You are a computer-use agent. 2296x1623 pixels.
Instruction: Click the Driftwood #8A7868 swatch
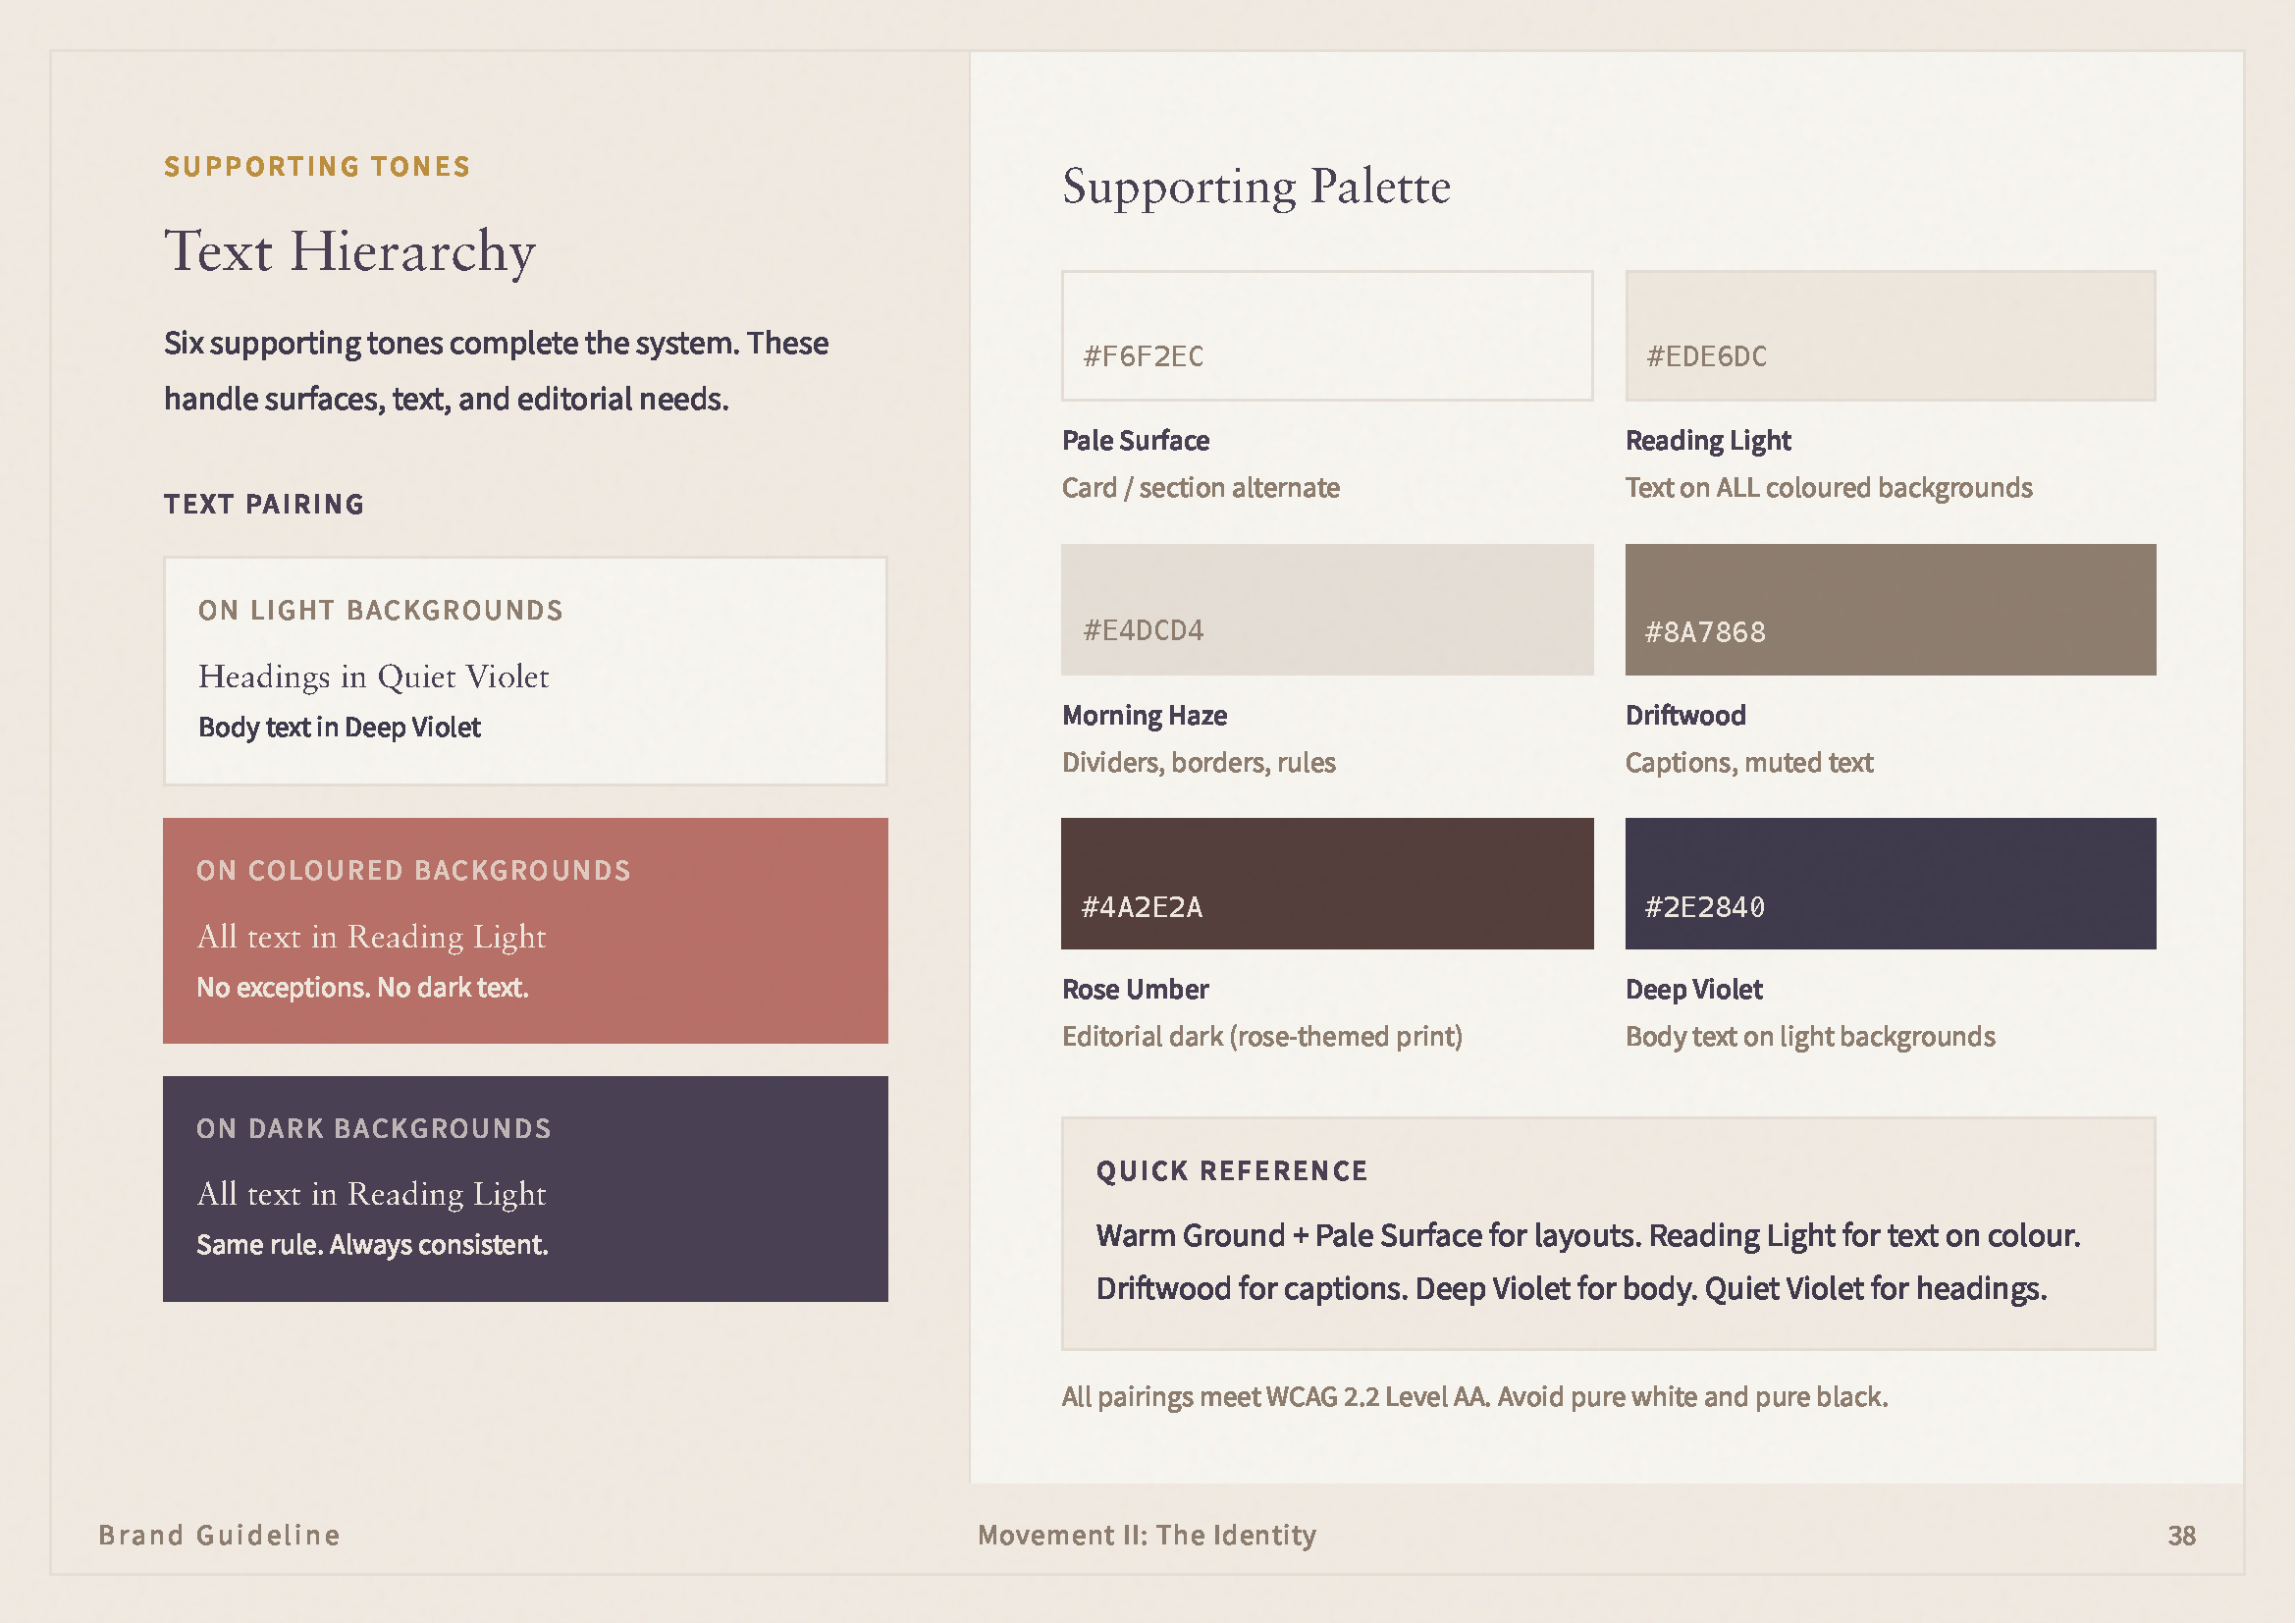[1890, 609]
